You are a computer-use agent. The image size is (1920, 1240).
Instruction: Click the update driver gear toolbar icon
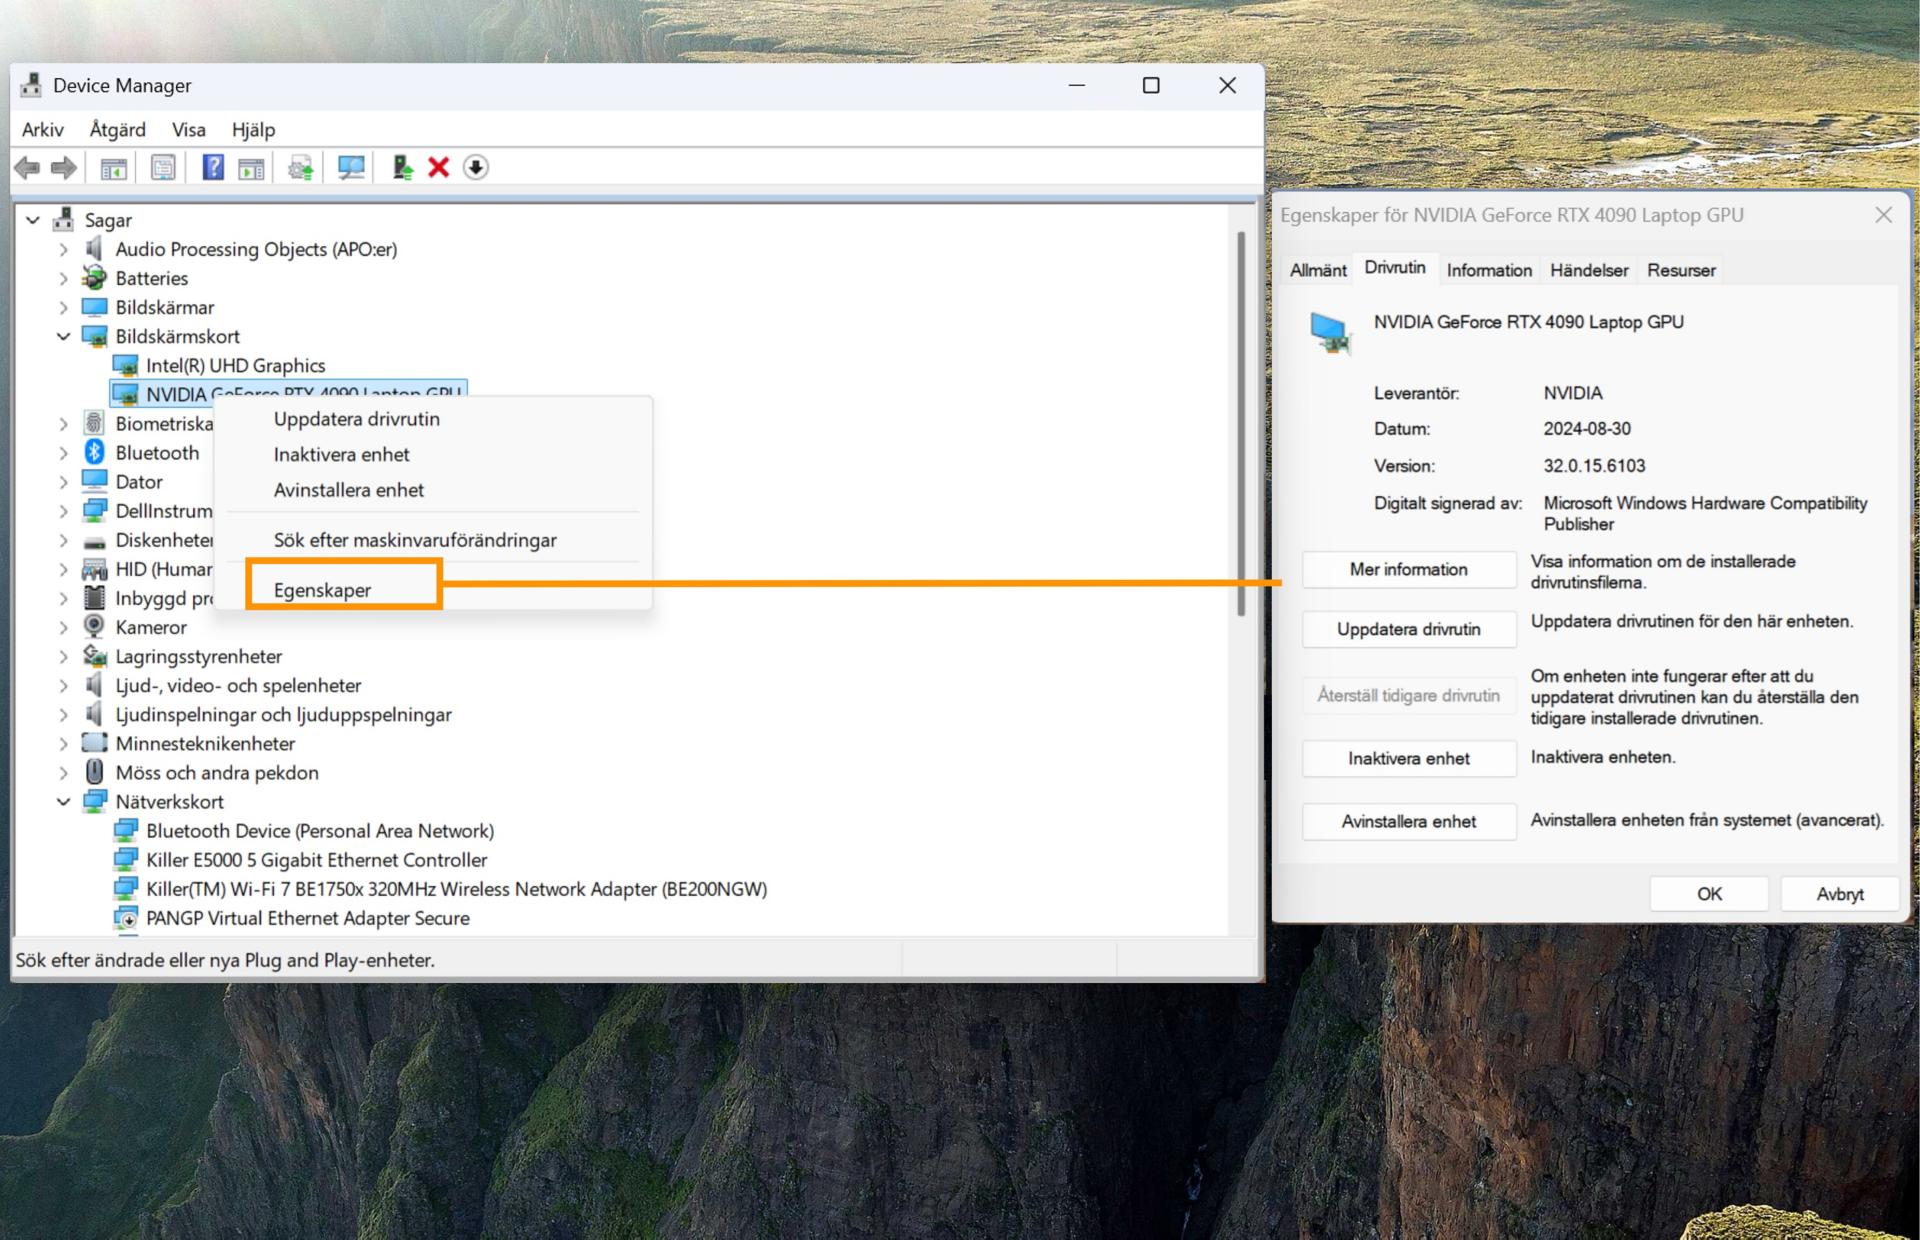tap(300, 167)
